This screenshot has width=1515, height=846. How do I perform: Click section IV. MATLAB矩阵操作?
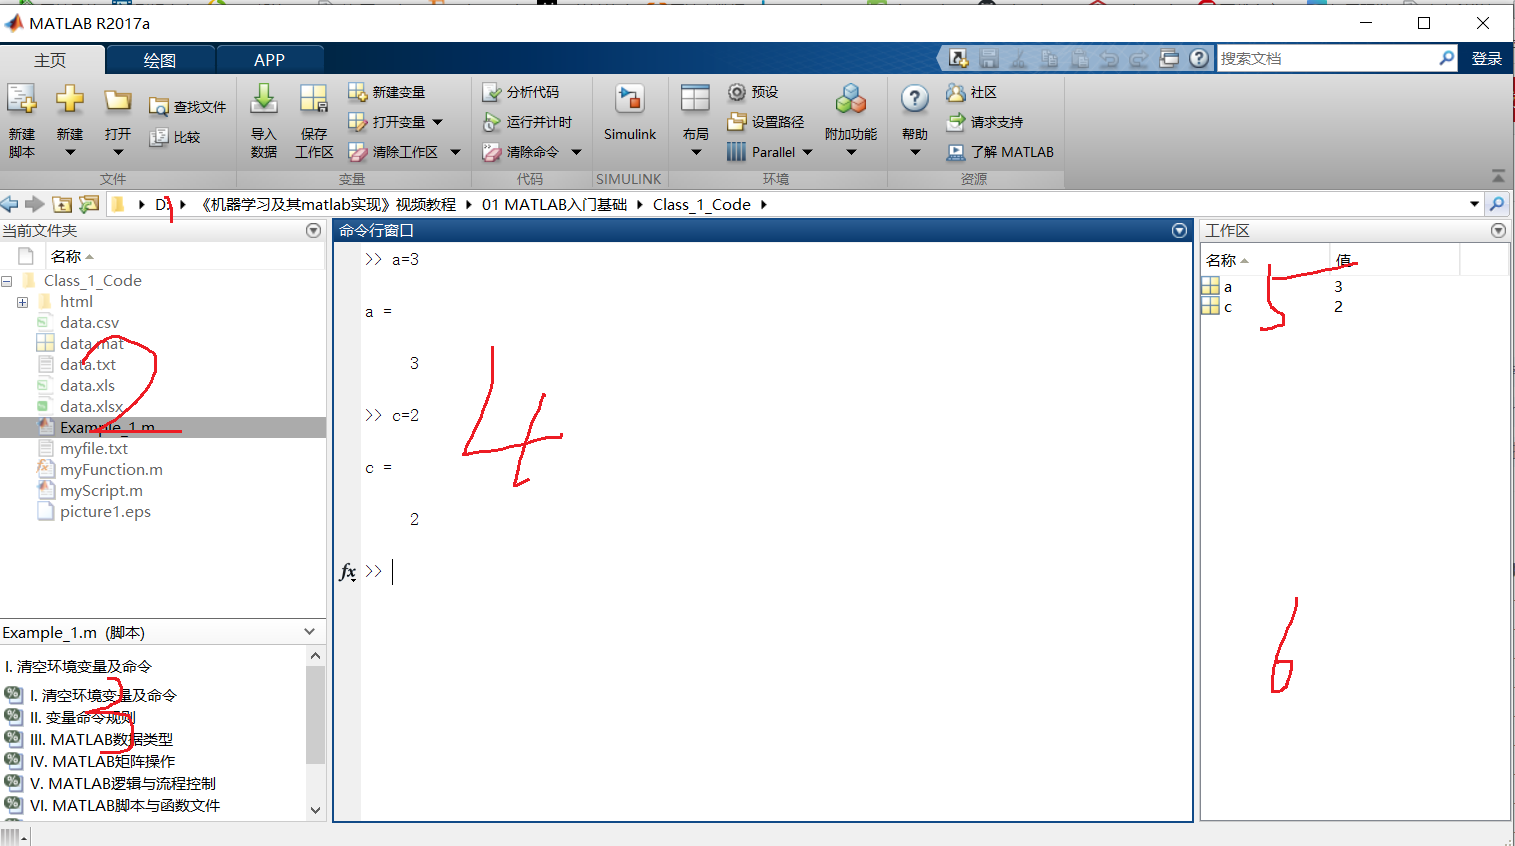pyautogui.click(x=102, y=761)
